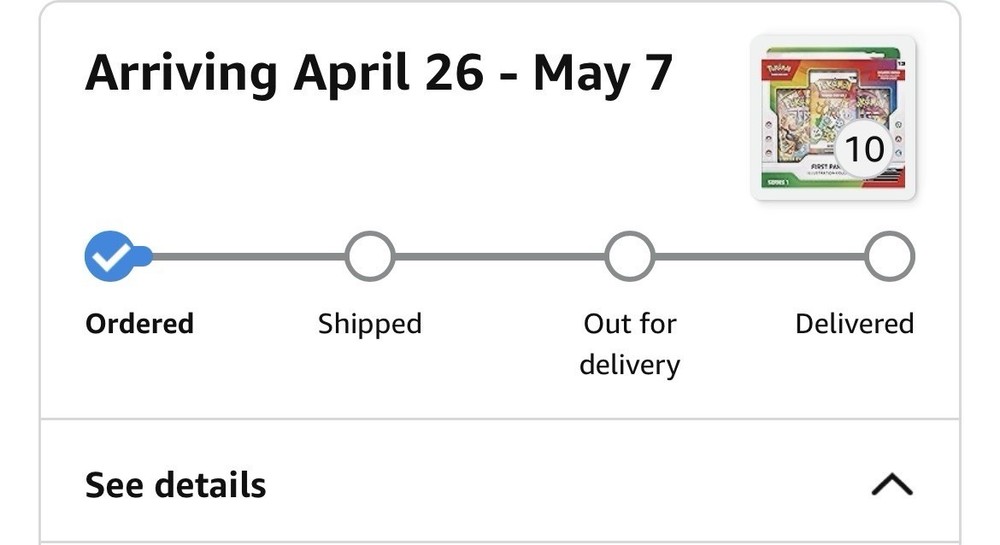Click the Arriving April 26 - May 7 heading
1000x545 pixels.
379,73
